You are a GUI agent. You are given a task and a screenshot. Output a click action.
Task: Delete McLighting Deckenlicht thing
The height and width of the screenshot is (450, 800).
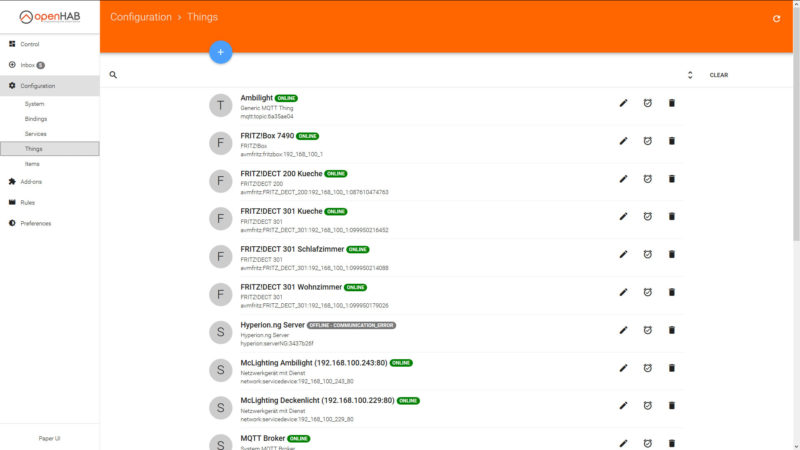(x=671, y=406)
